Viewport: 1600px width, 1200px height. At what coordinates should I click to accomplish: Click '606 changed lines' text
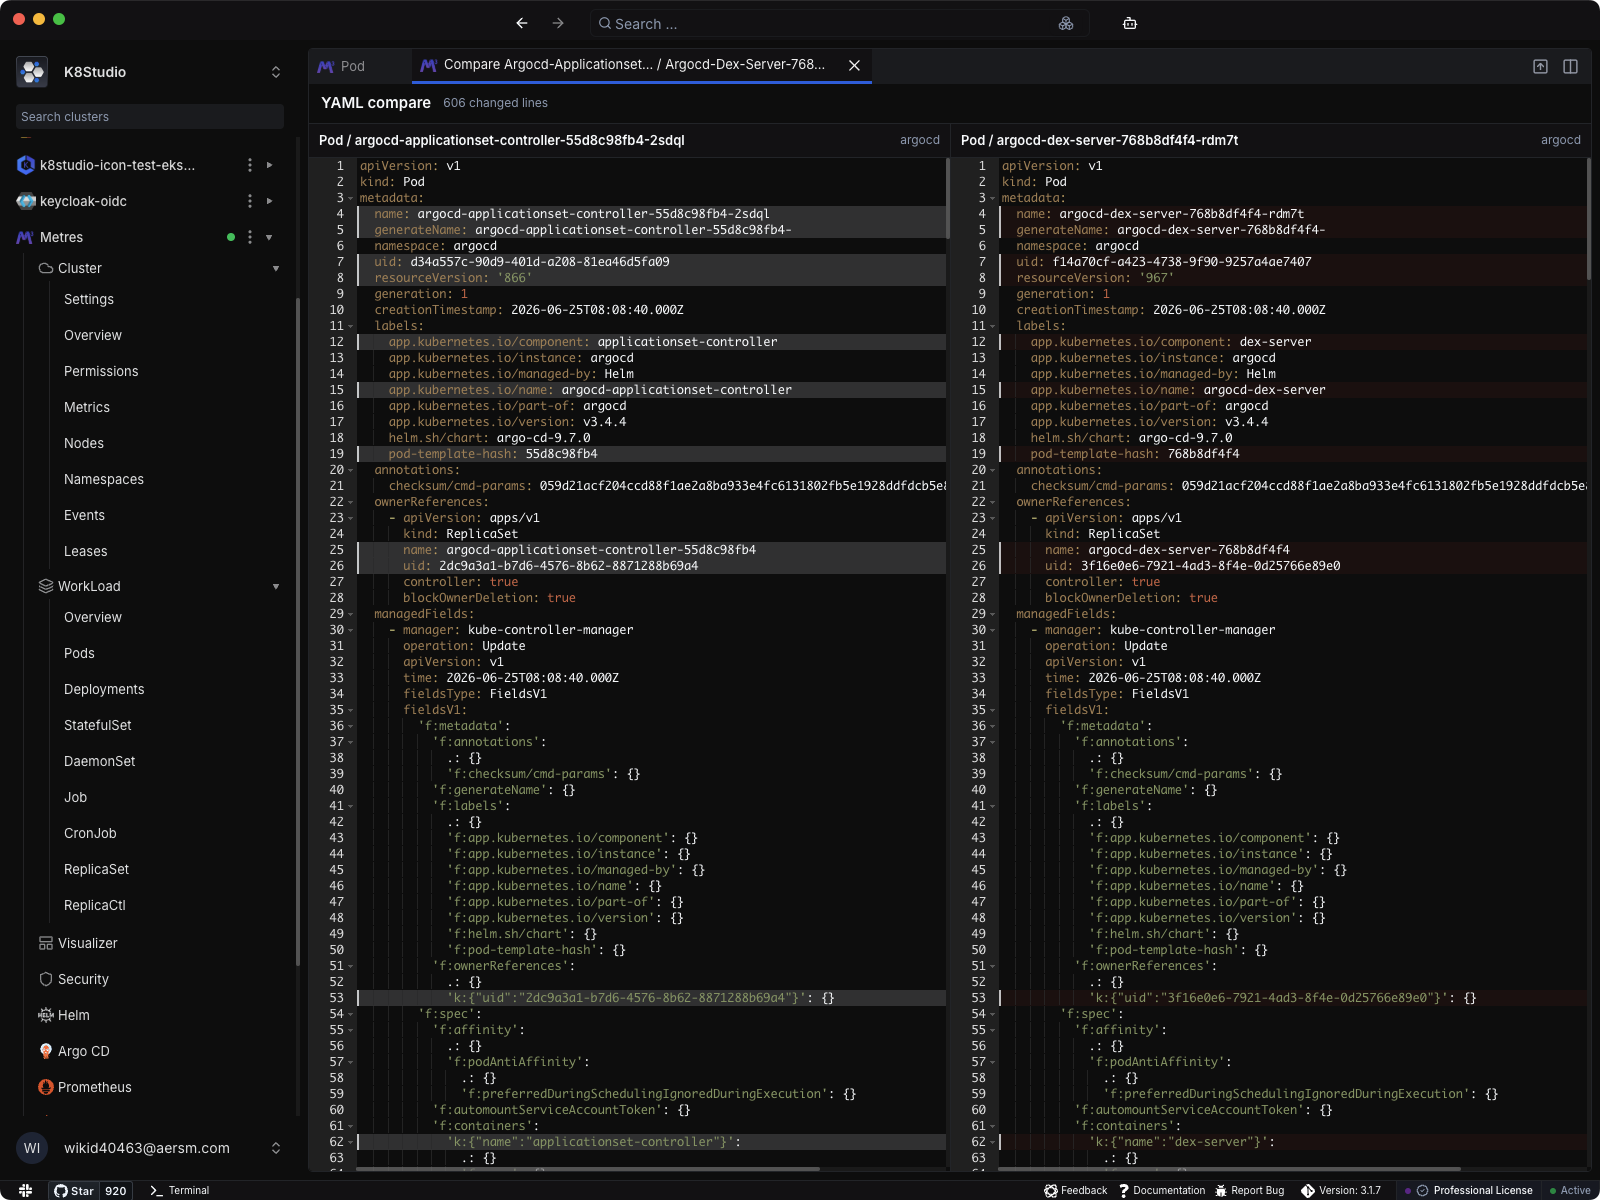[495, 103]
